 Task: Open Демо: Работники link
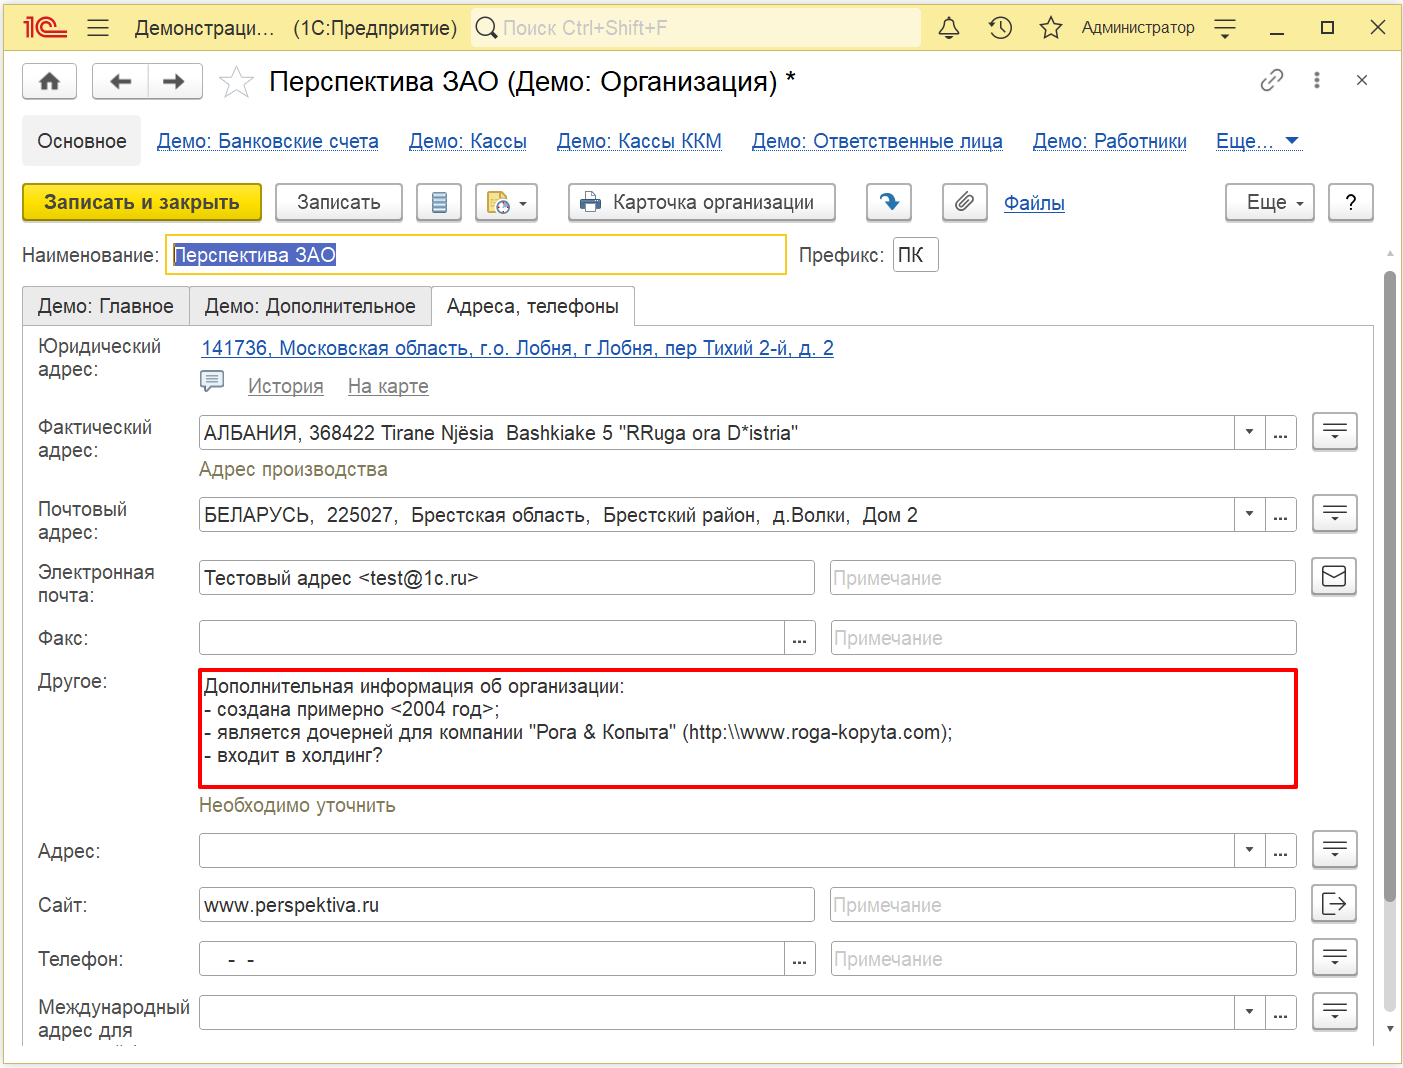pos(1110,141)
